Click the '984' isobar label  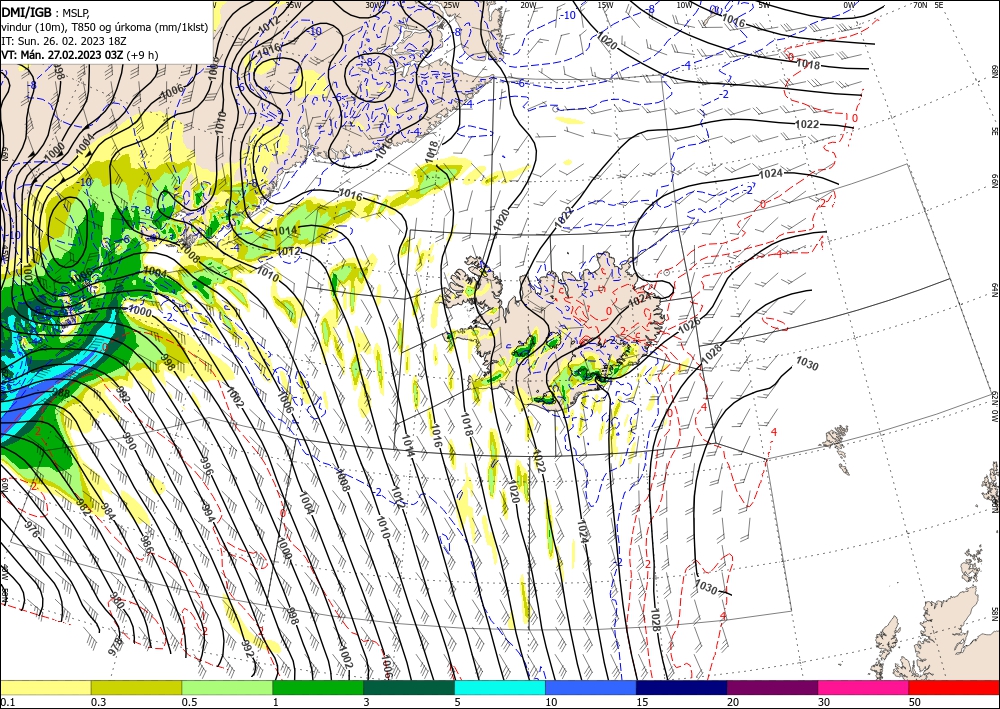[107, 511]
